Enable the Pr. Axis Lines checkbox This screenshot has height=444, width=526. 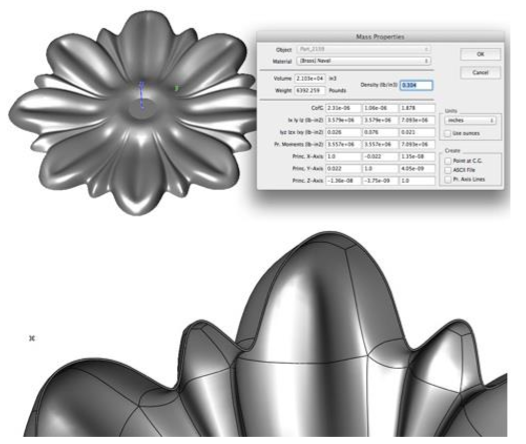pyautogui.click(x=448, y=180)
